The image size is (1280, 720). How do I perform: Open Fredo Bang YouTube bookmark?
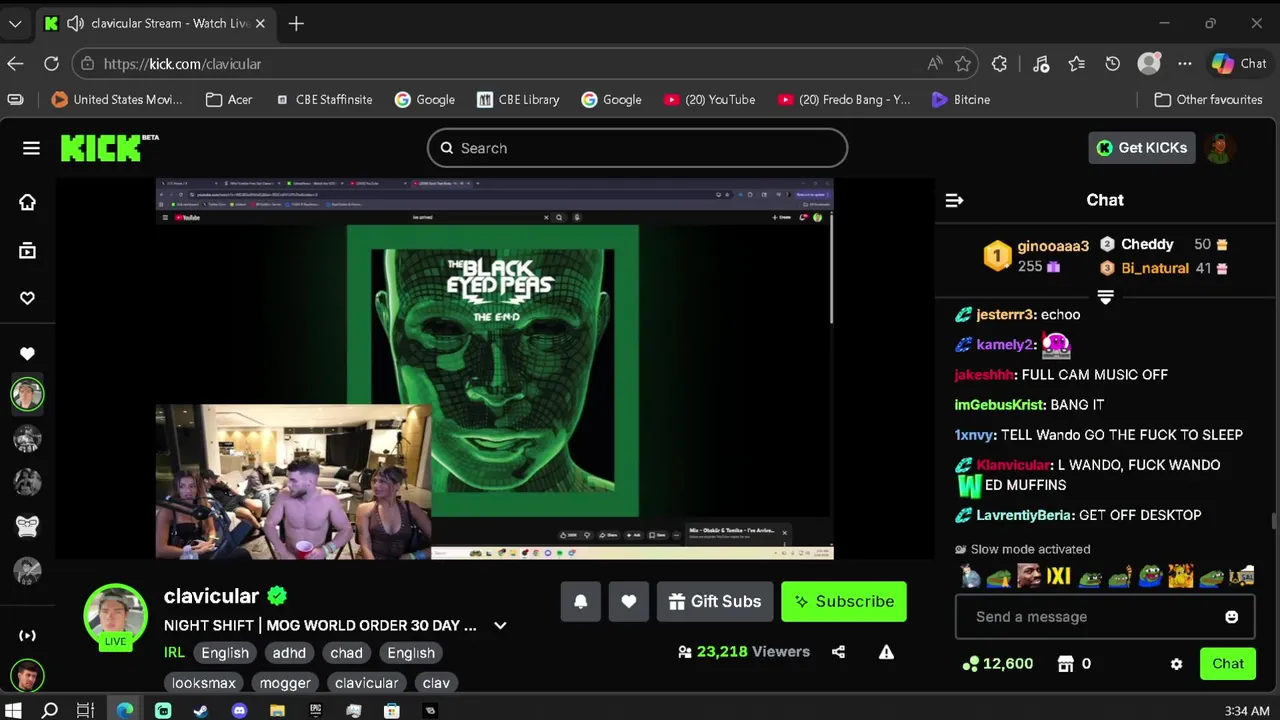point(844,100)
